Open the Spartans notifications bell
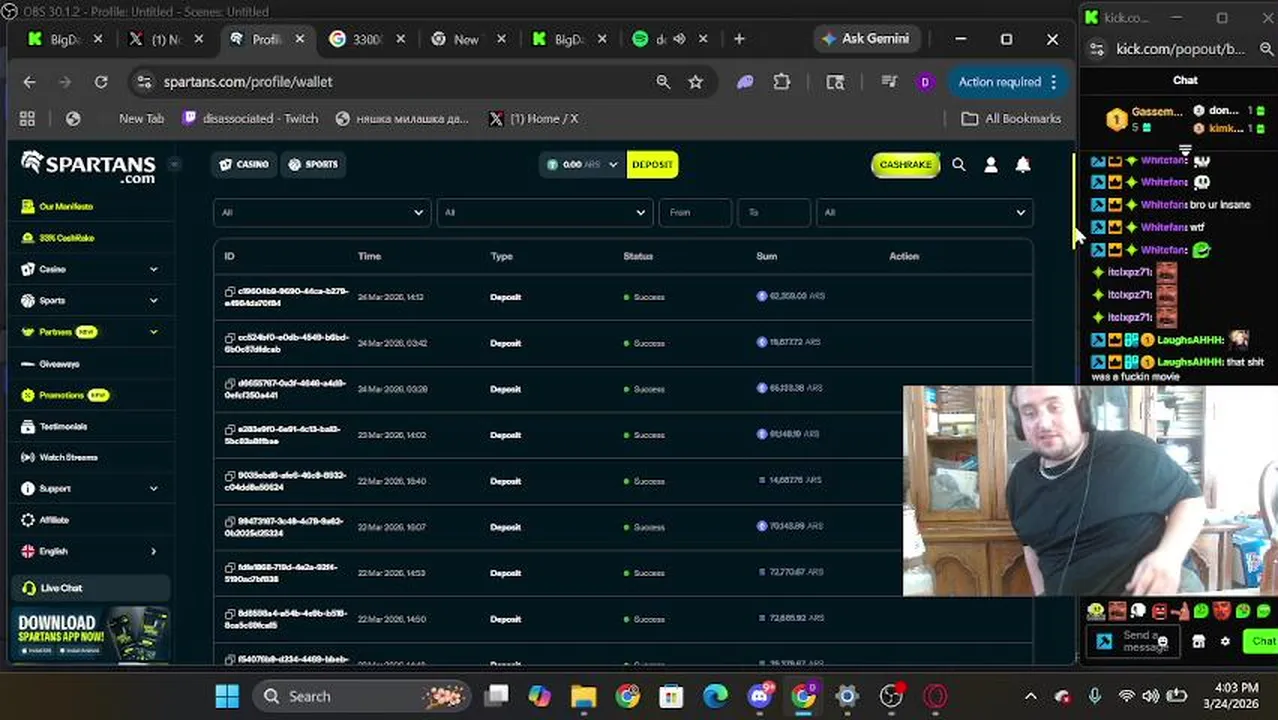Screen dimensions: 1278x720 (1022, 165)
